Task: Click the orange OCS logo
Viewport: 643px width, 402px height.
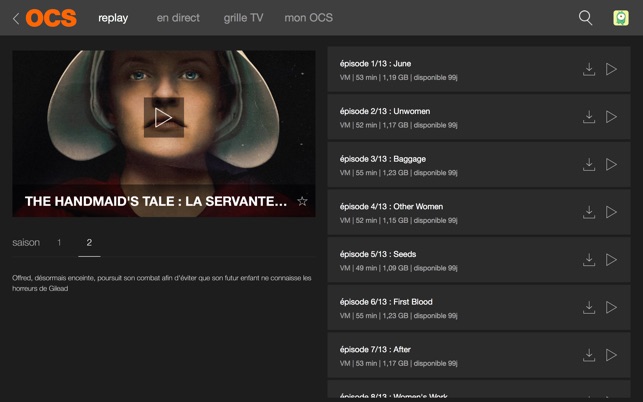Action: pos(51,18)
